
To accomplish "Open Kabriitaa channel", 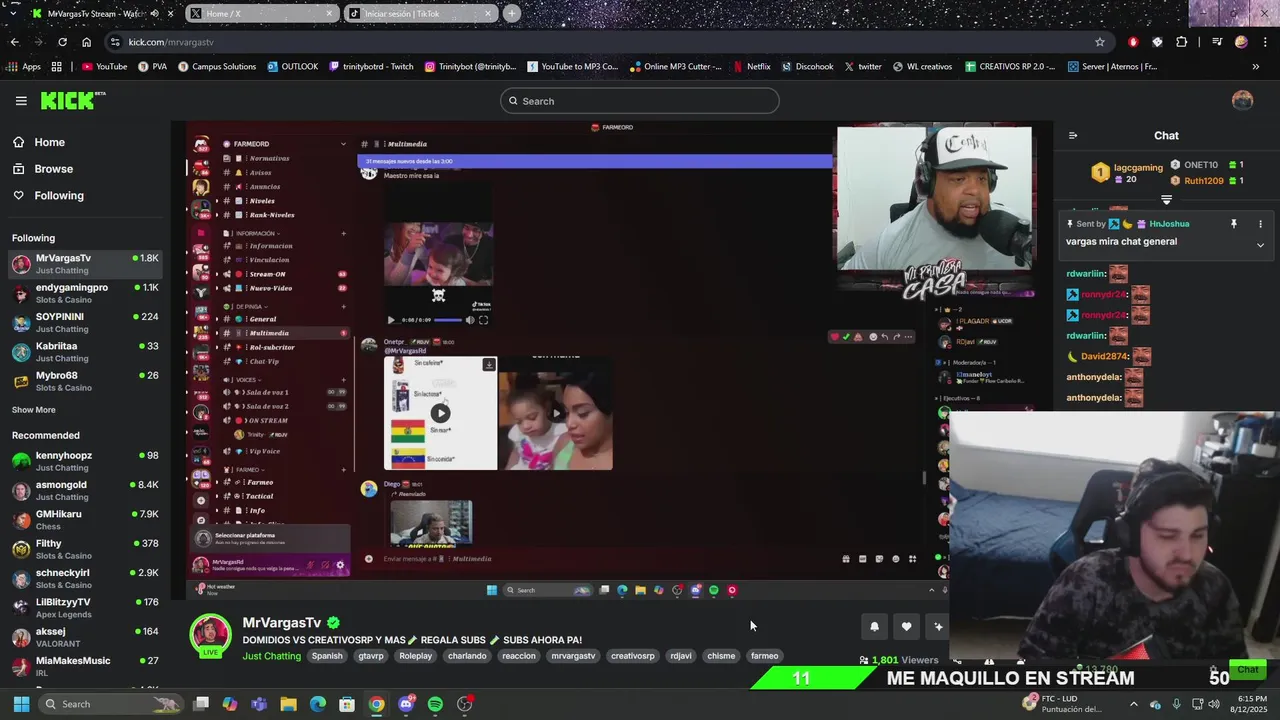I will pyautogui.click(x=85, y=352).
